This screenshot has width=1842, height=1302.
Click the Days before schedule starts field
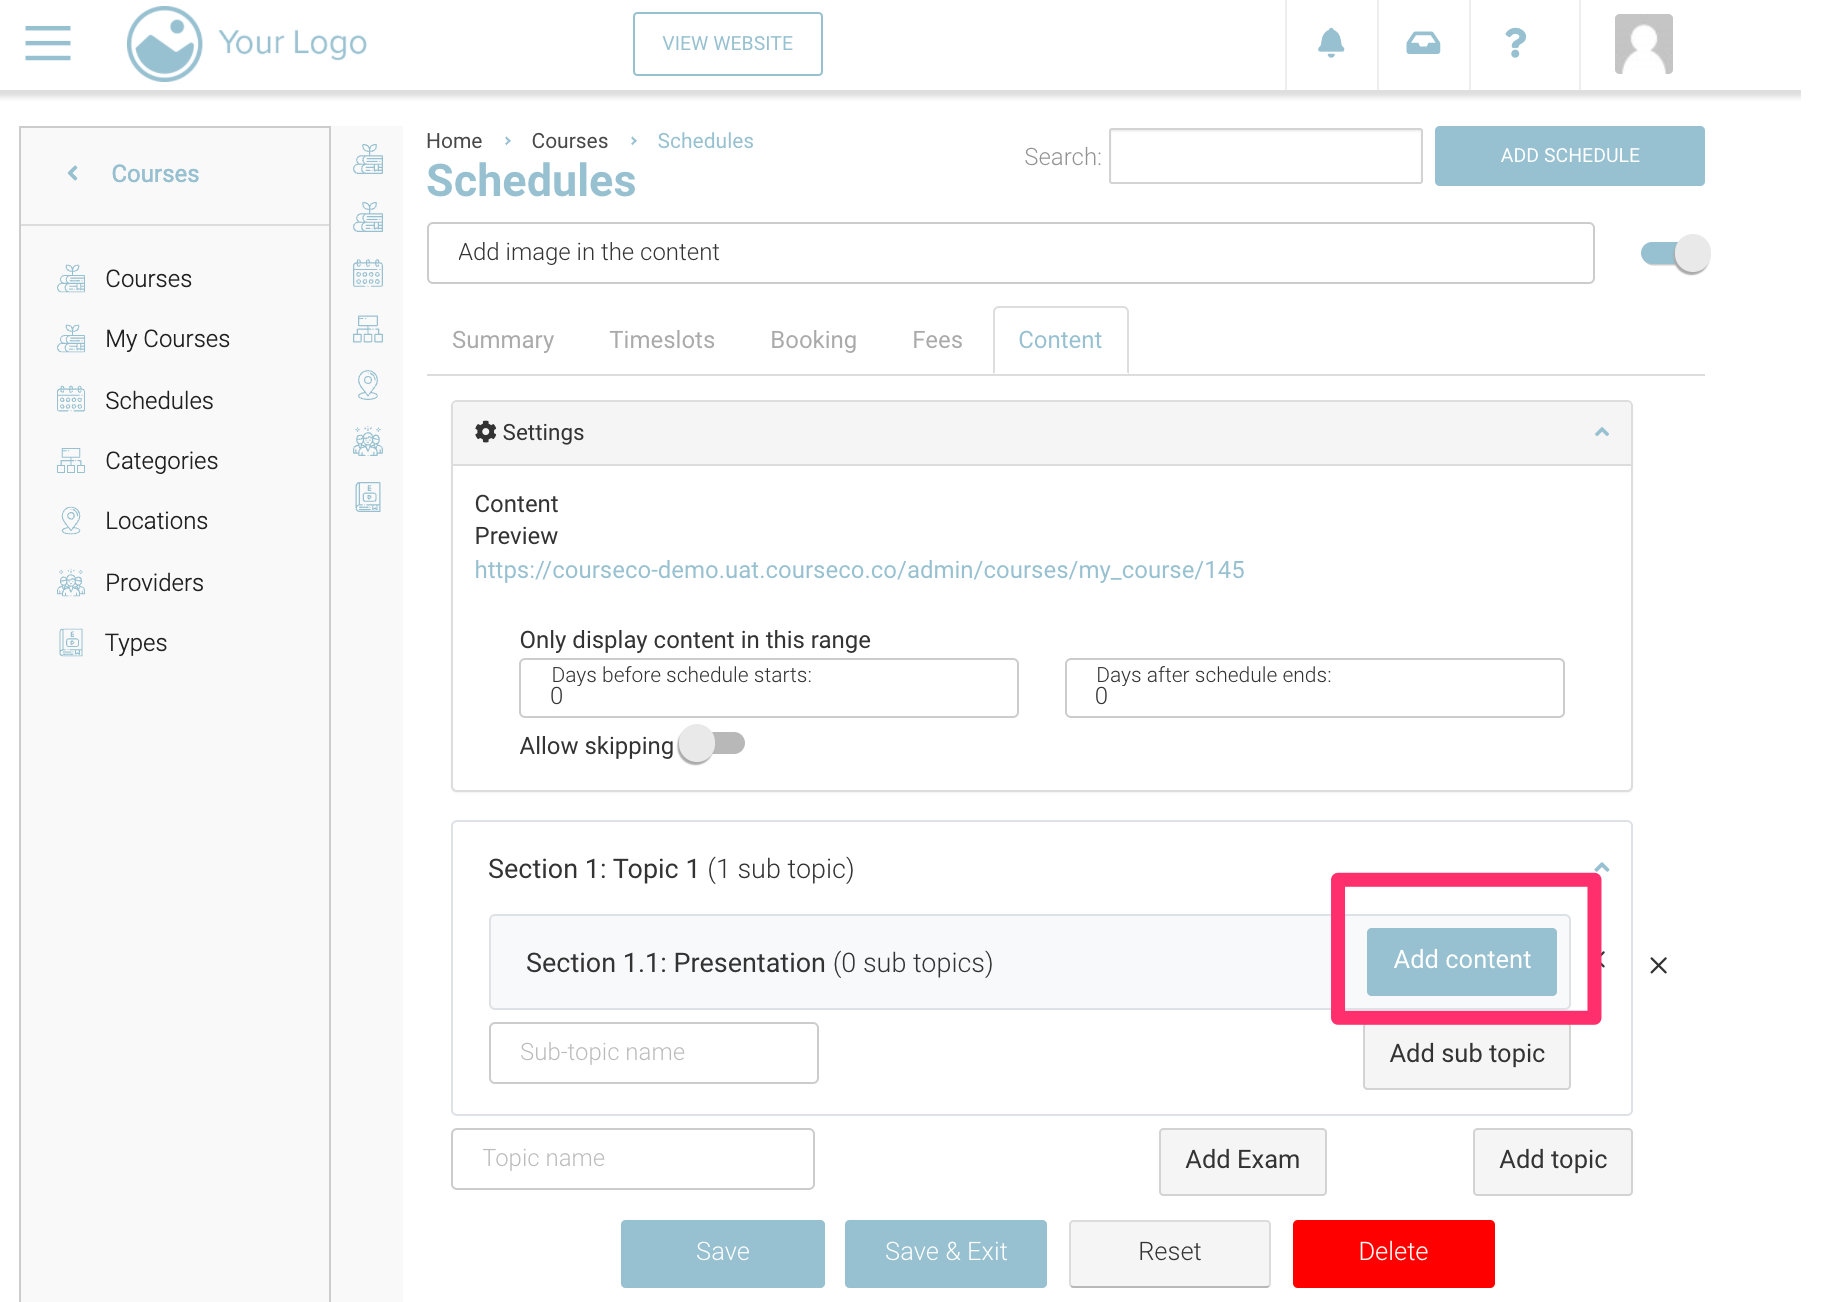pos(768,688)
